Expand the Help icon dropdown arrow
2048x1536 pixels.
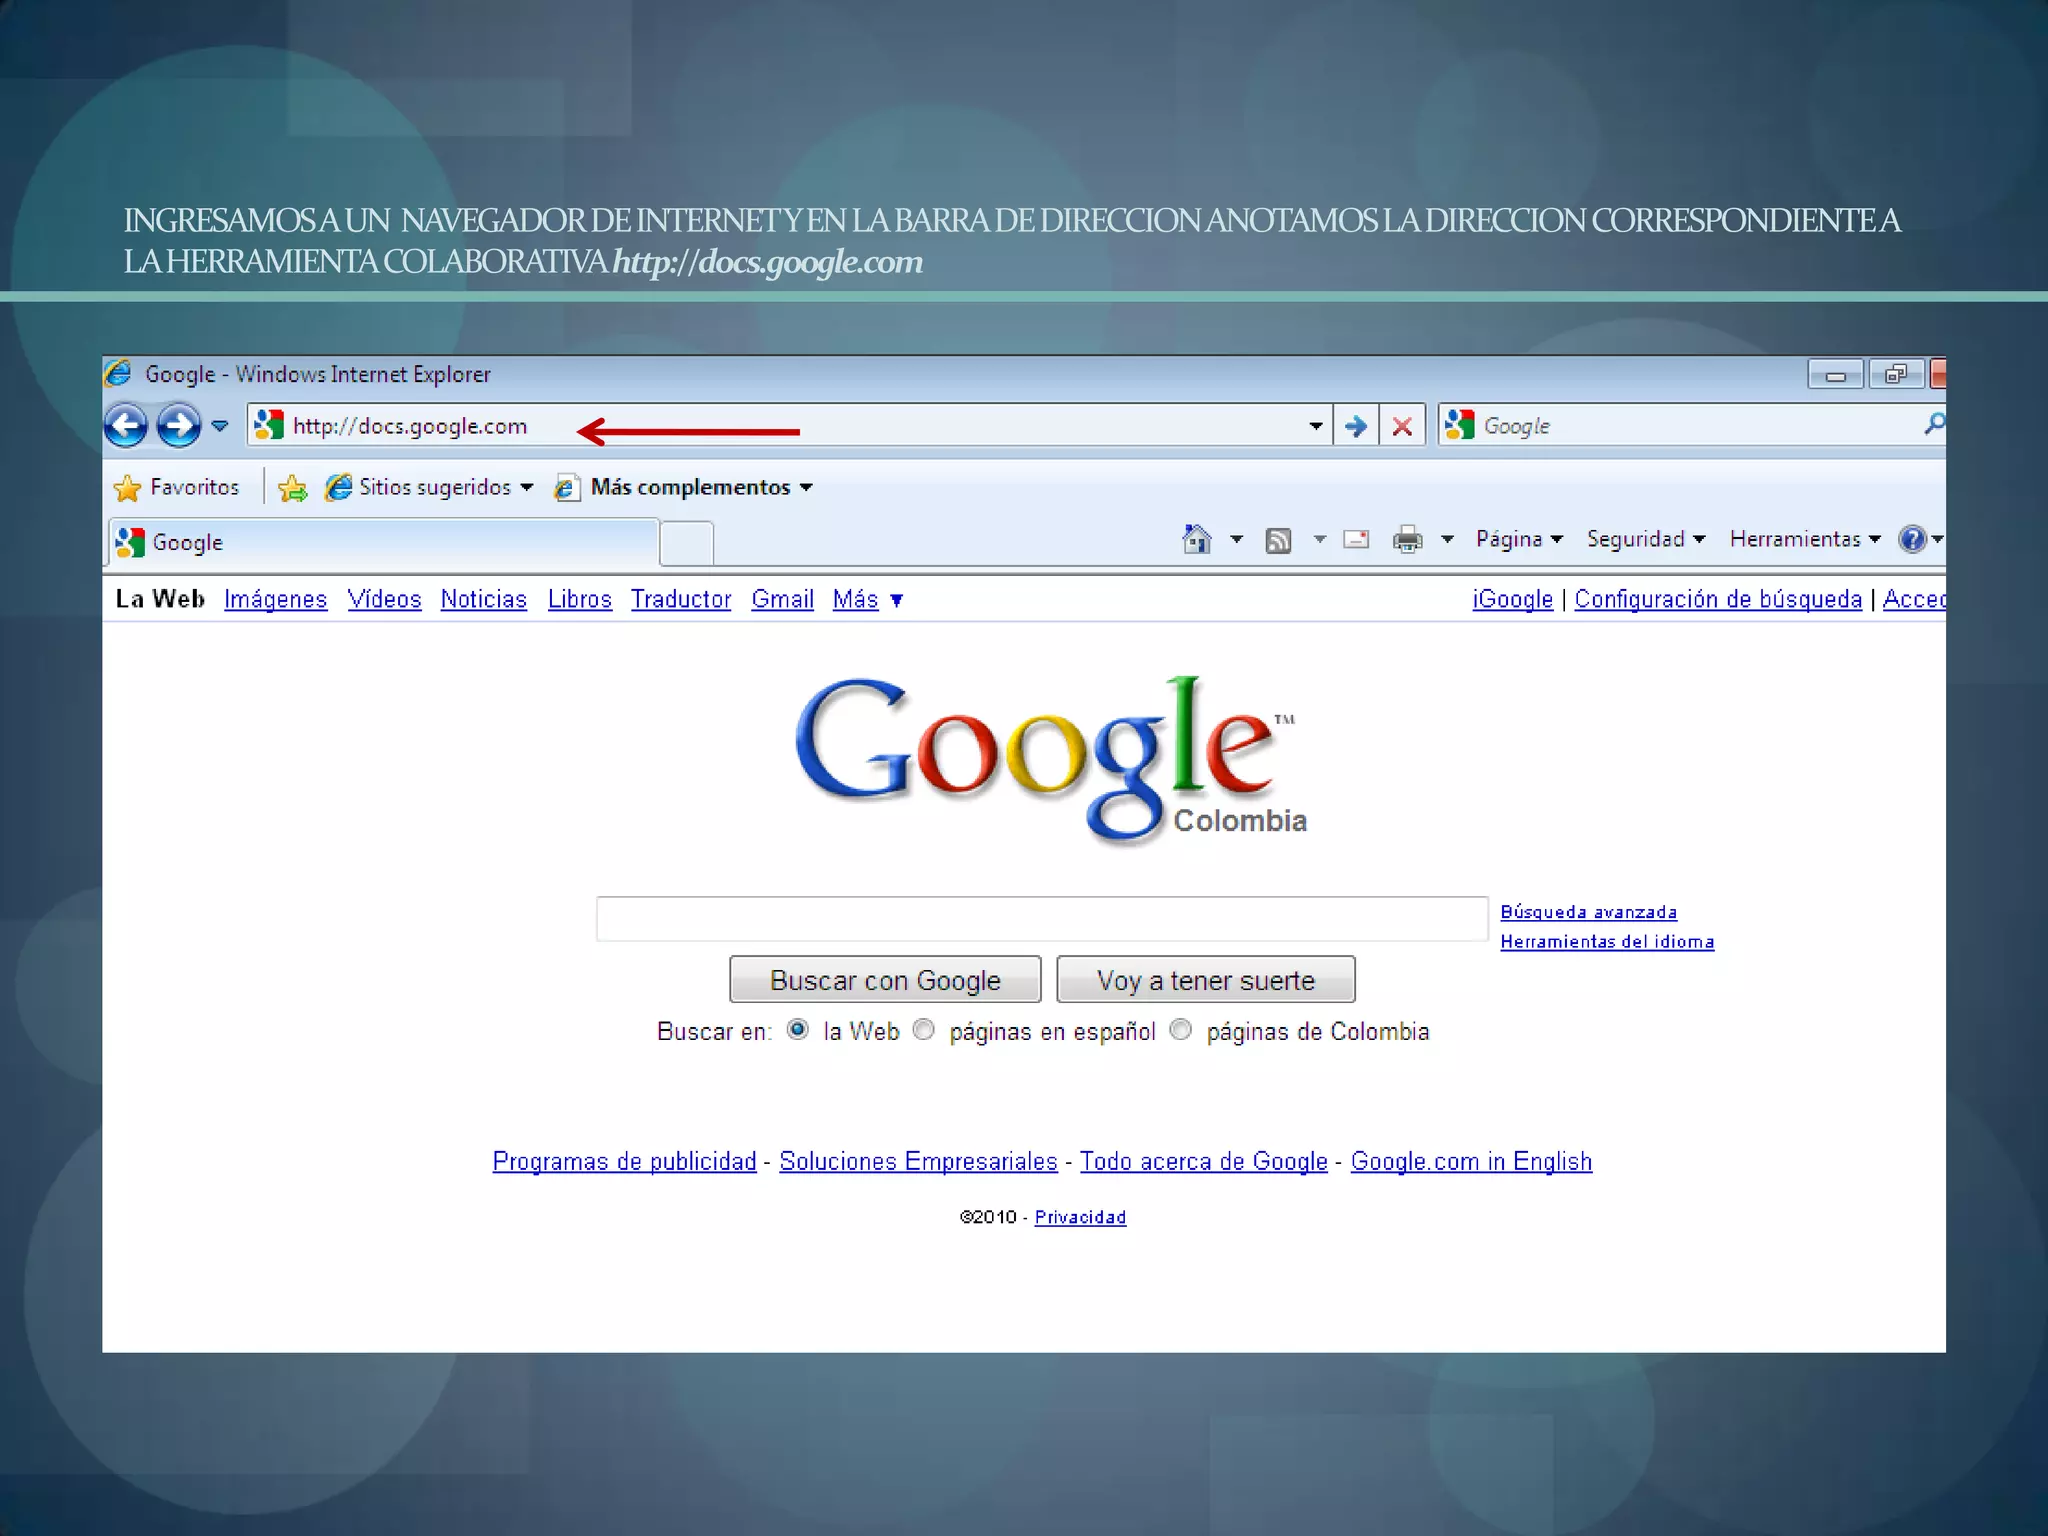pyautogui.click(x=1937, y=539)
